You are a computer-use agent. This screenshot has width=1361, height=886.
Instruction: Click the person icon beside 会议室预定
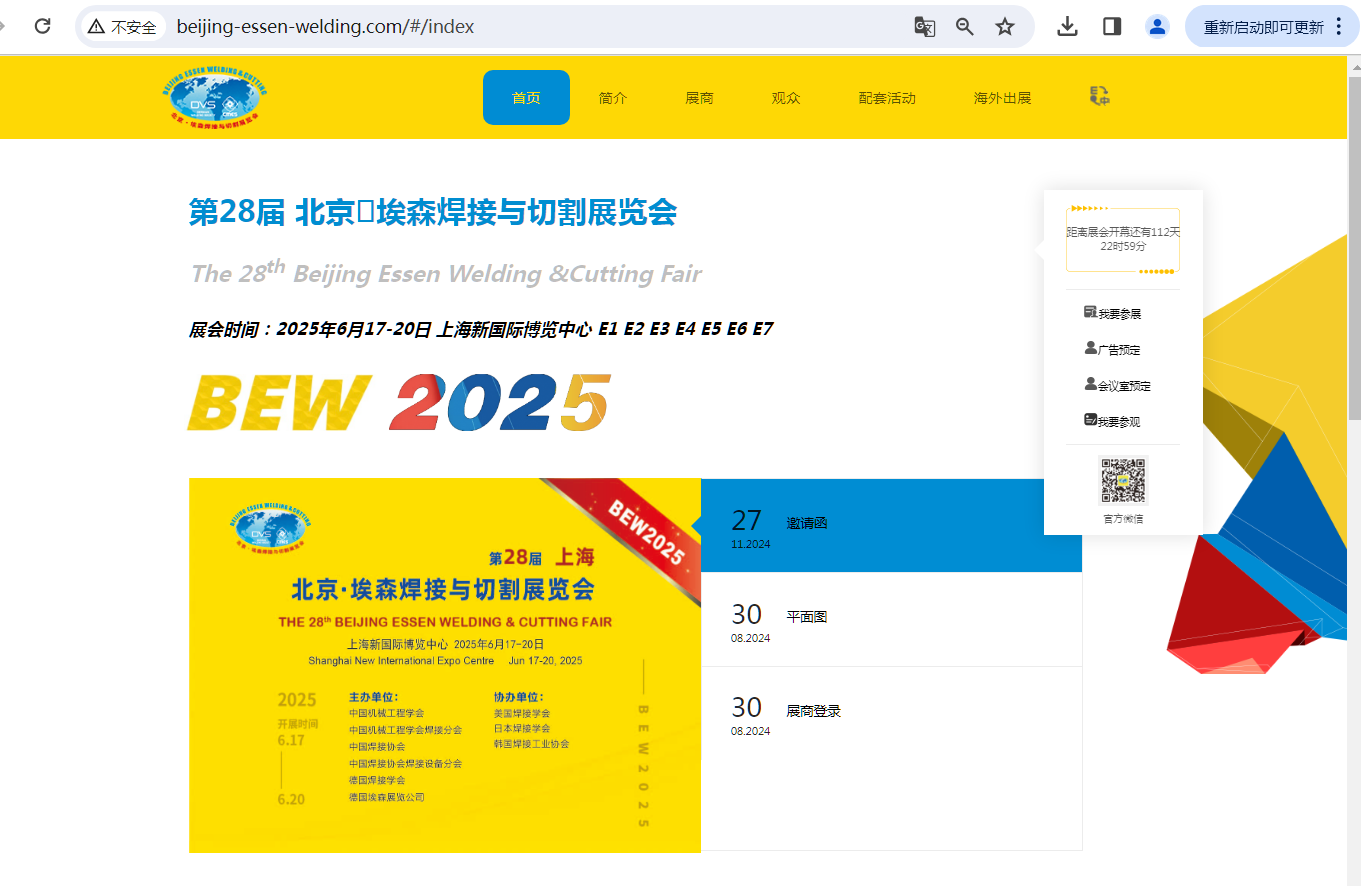pyautogui.click(x=1090, y=384)
